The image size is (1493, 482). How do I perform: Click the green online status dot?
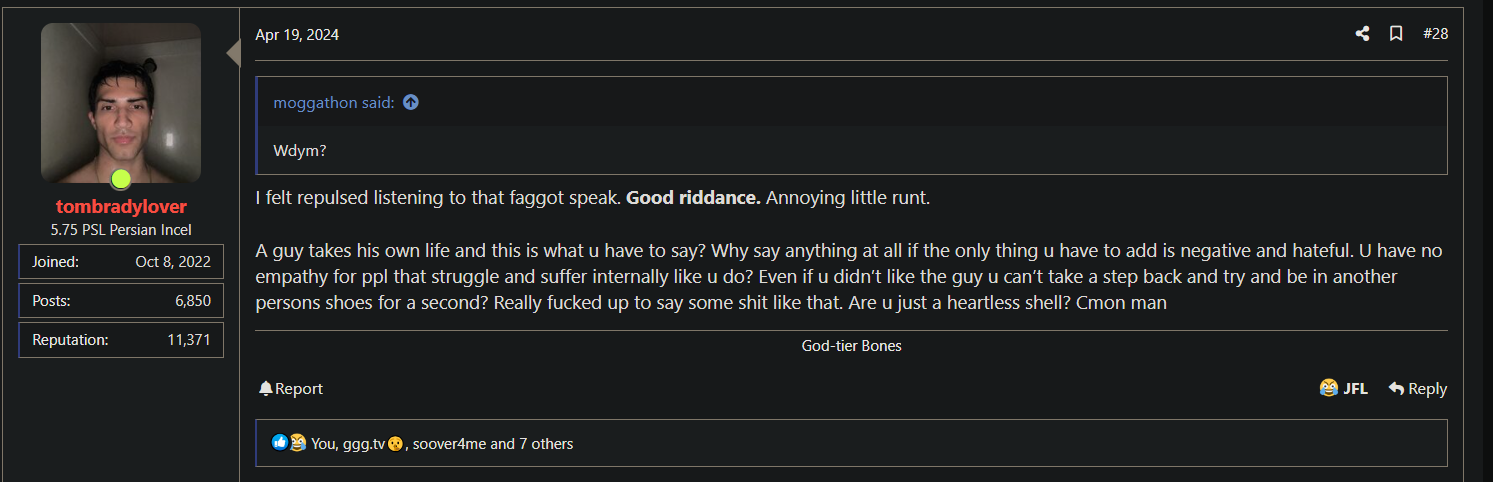pos(121,179)
